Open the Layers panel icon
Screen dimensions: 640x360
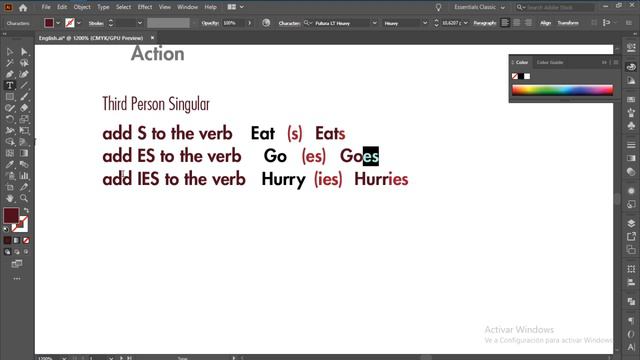tap(631, 223)
